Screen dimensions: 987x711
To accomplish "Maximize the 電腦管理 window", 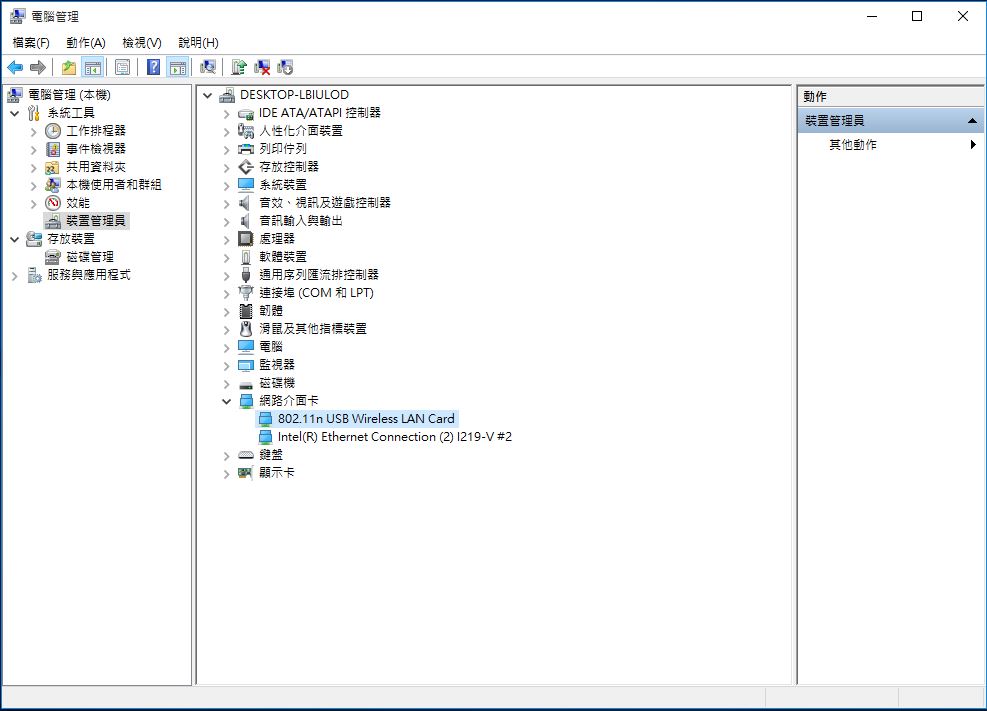I will (x=917, y=16).
